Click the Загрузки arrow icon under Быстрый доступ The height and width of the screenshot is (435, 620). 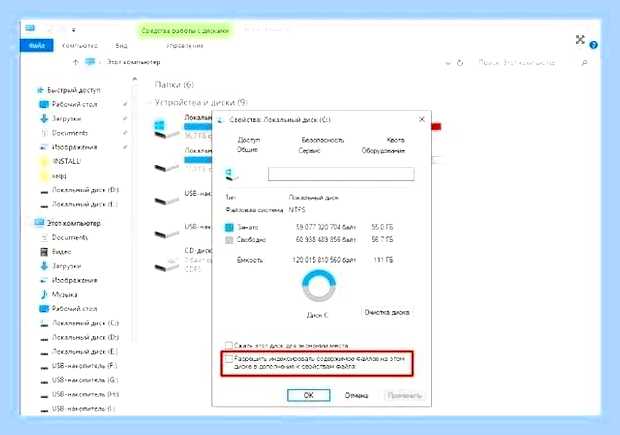[44, 119]
